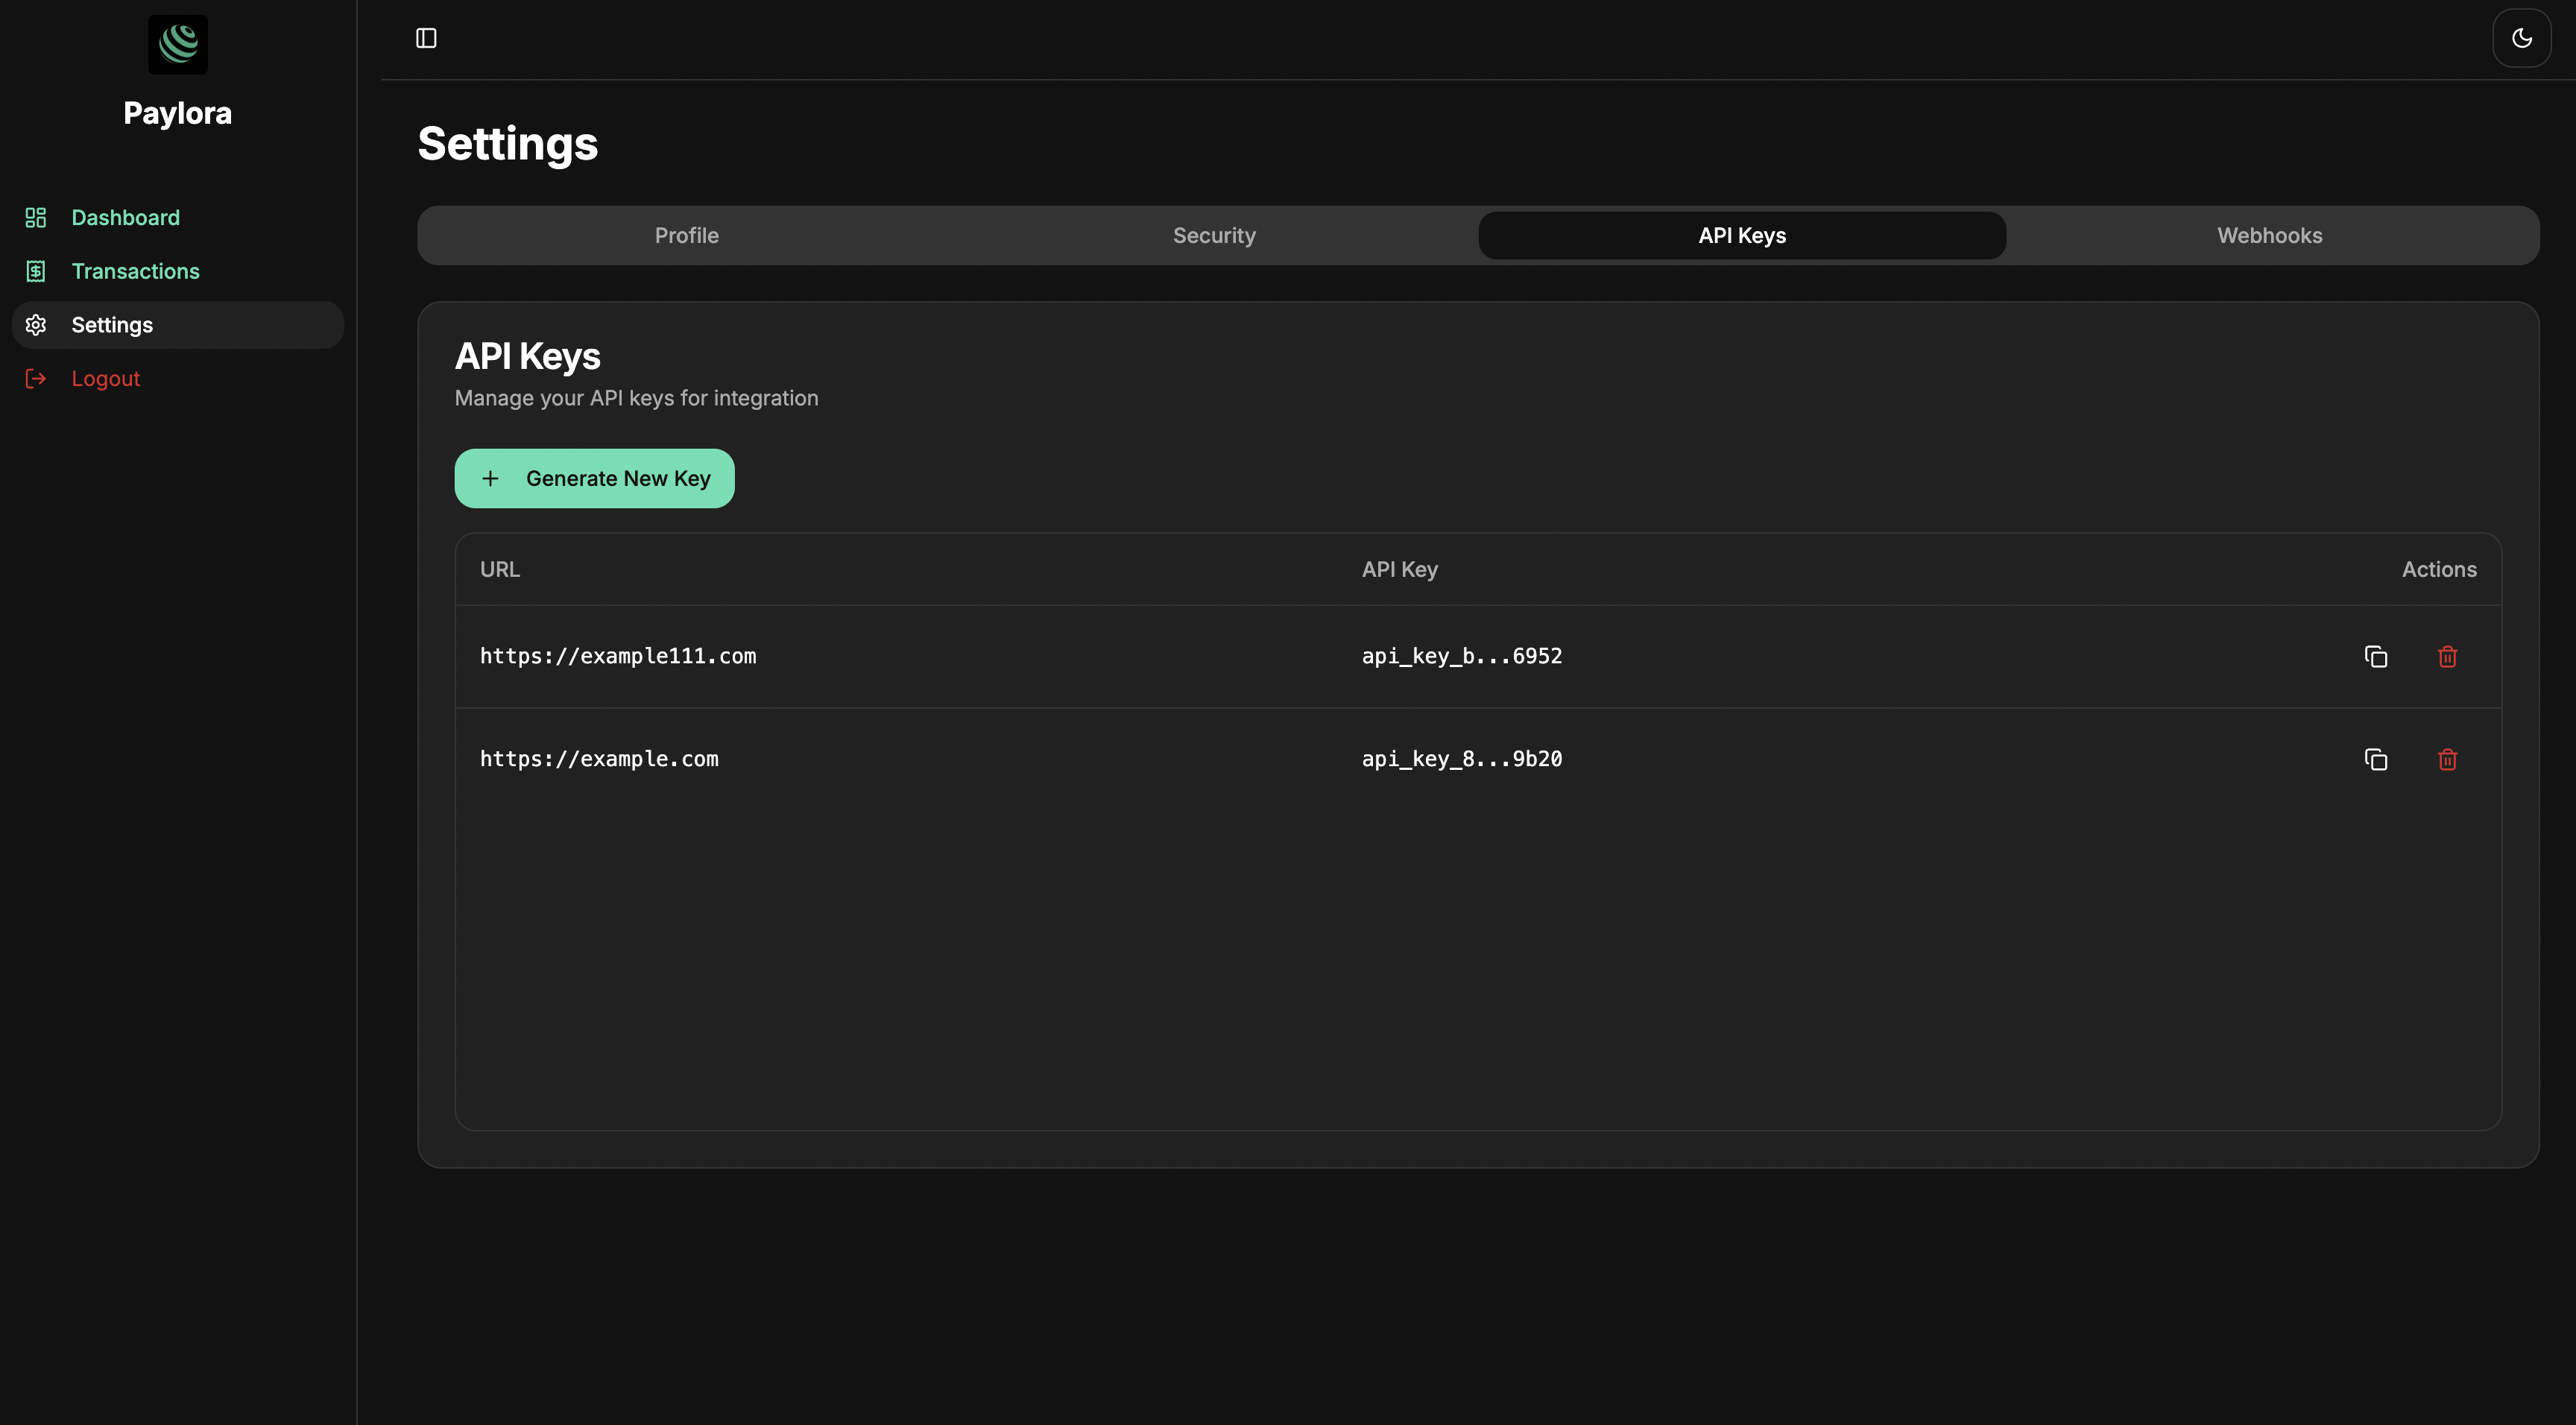Switch to the Profile tab

click(687, 235)
